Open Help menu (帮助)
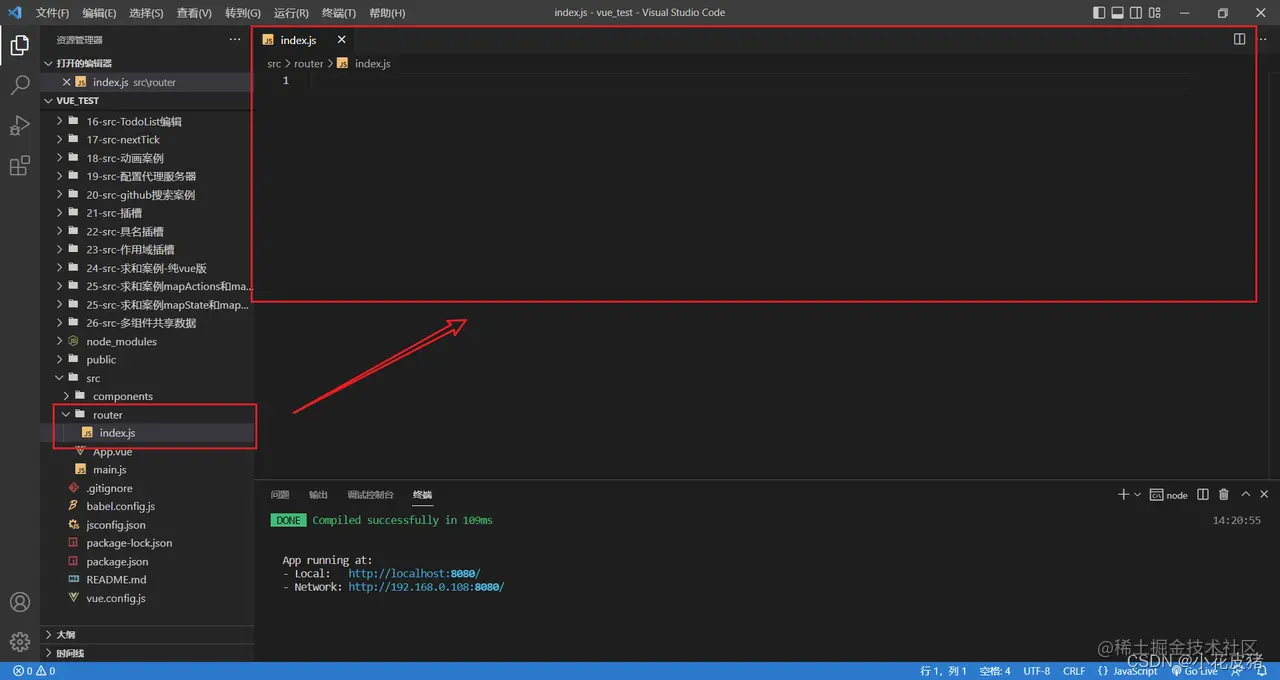The image size is (1280, 680). 387,13
